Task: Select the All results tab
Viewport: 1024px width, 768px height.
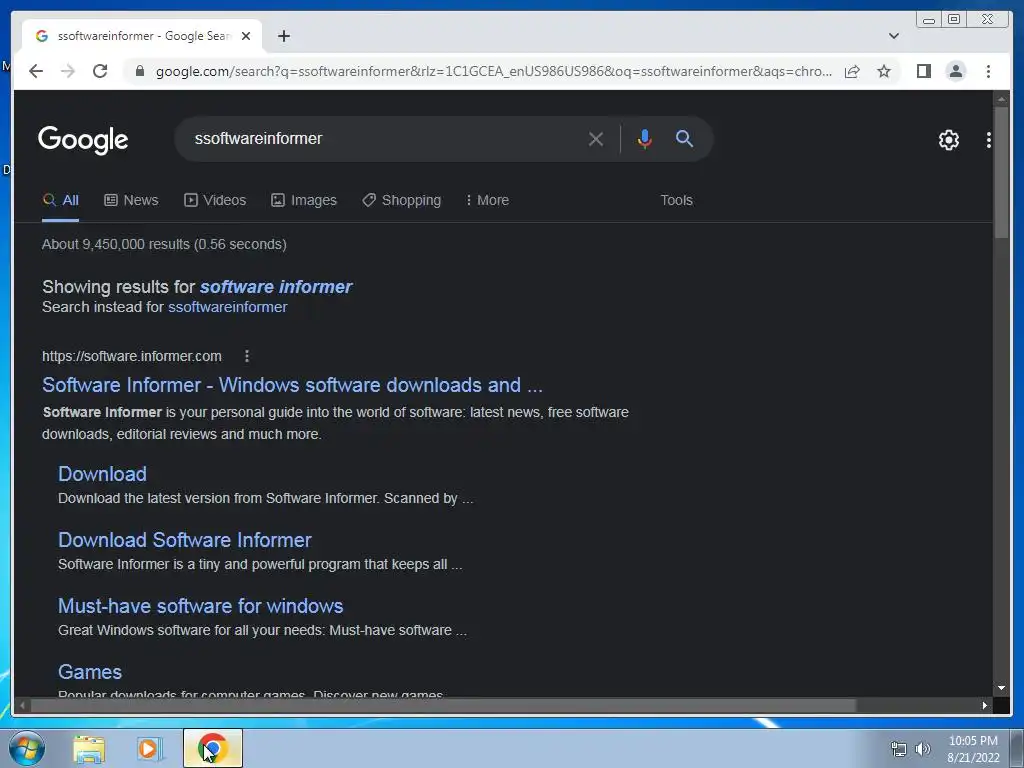Action: 61,200
